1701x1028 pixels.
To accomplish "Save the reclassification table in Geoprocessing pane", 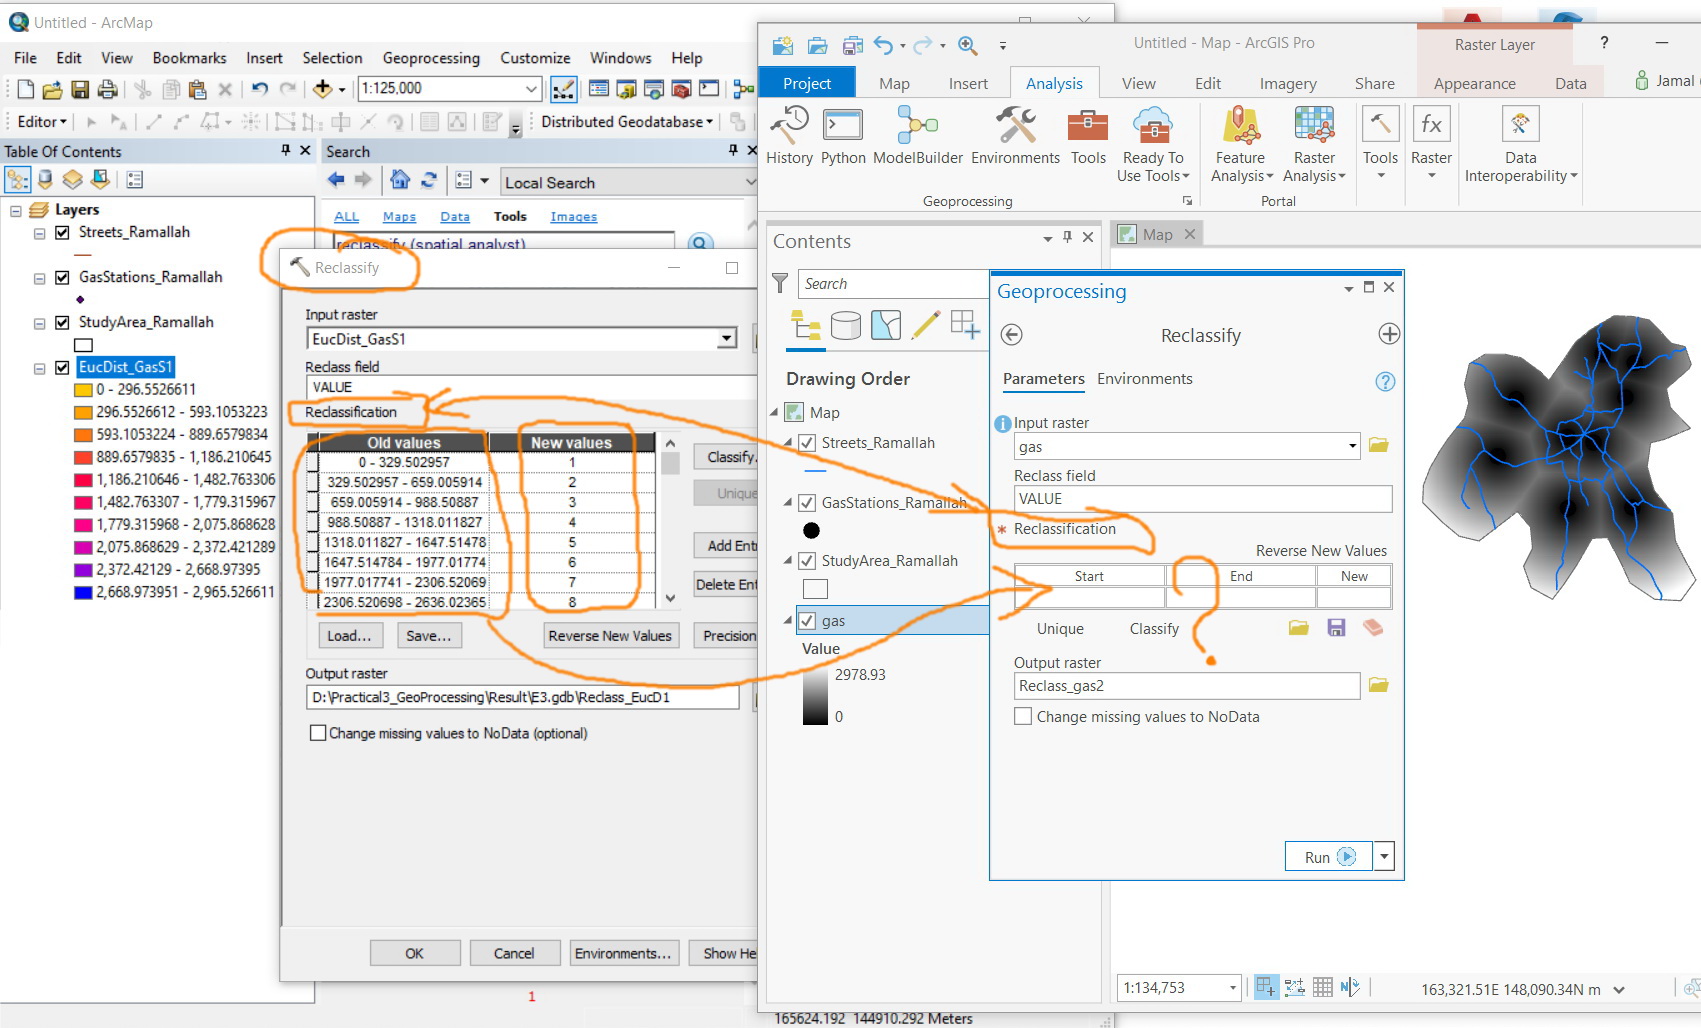I will [1336, 628].
